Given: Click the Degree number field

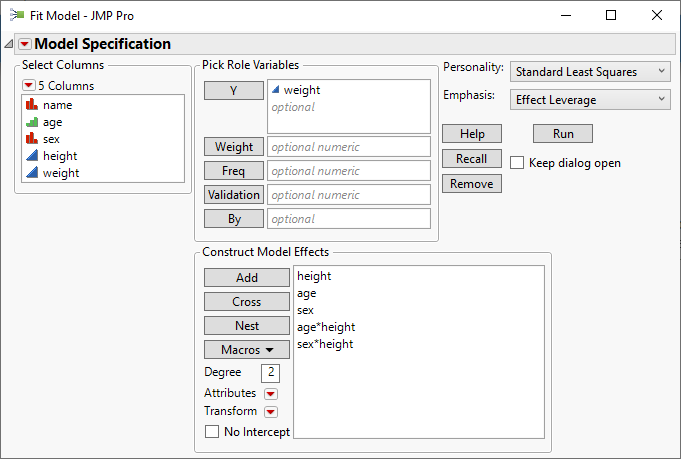Looking at the screenshot, I should coord(270,373).
